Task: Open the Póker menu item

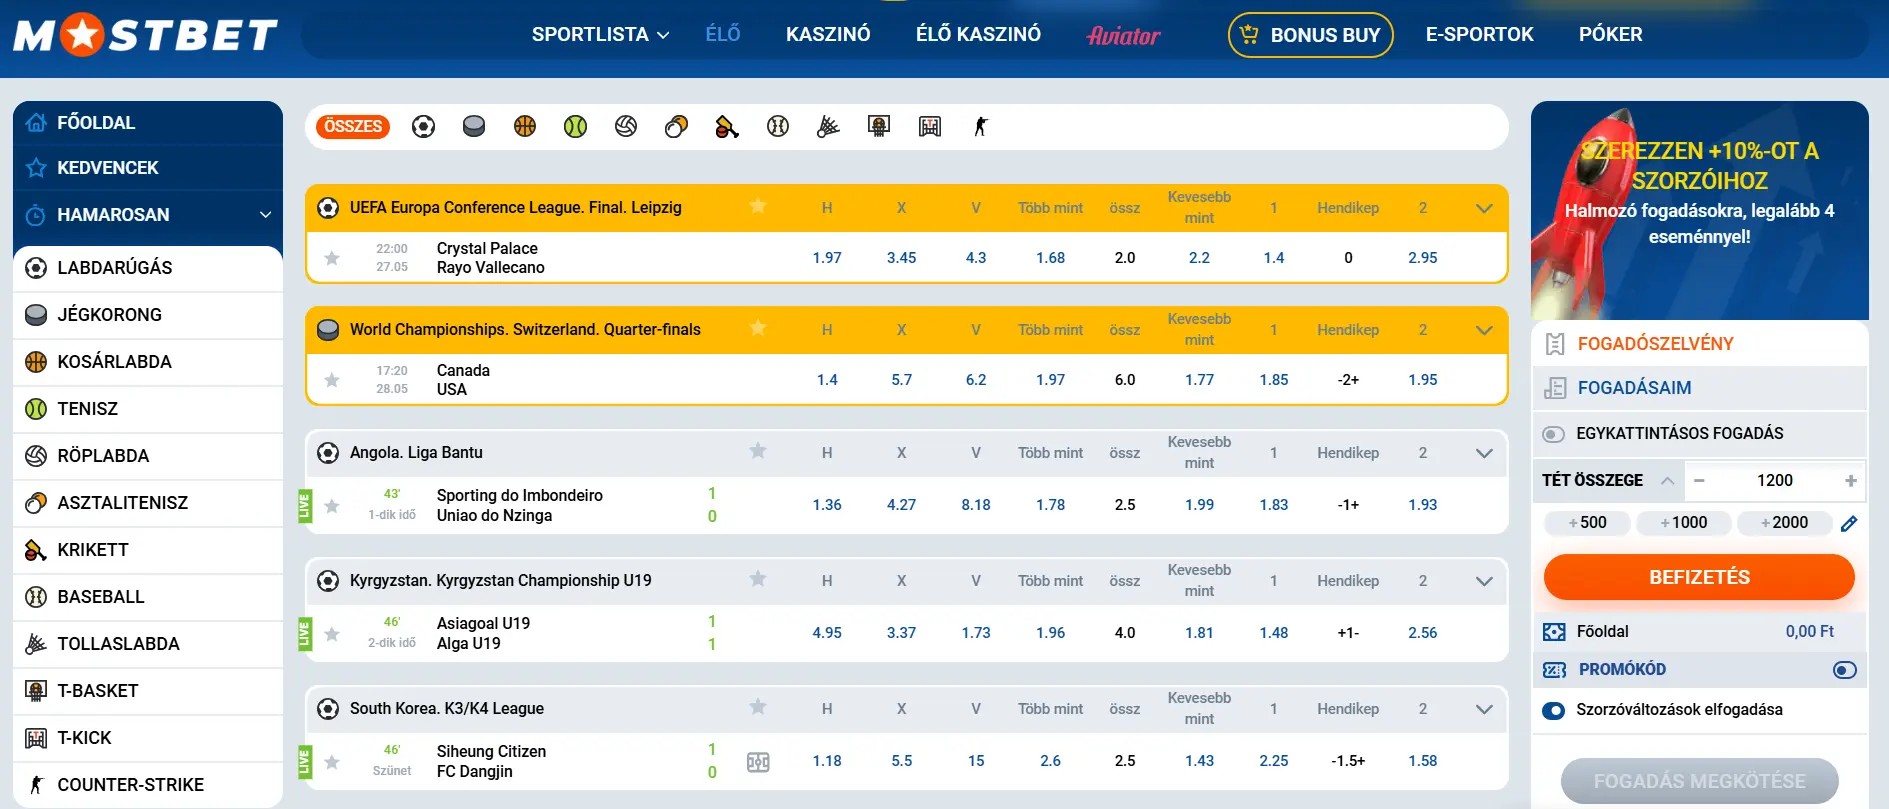Action: (1610, 34)
